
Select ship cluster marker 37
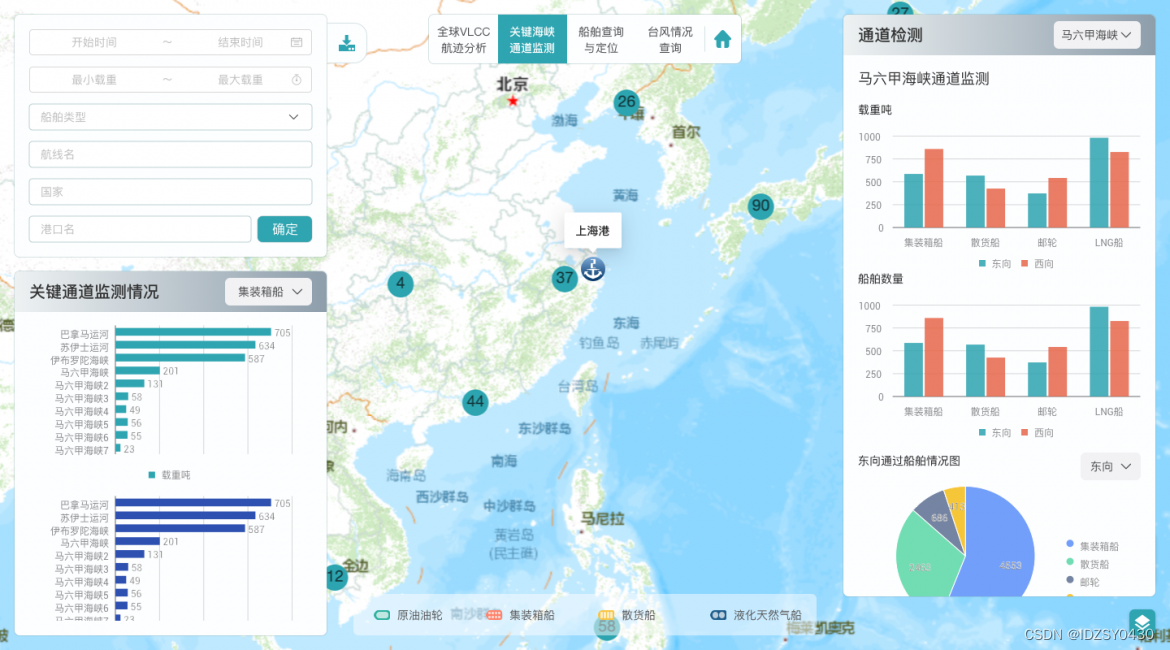565,278
